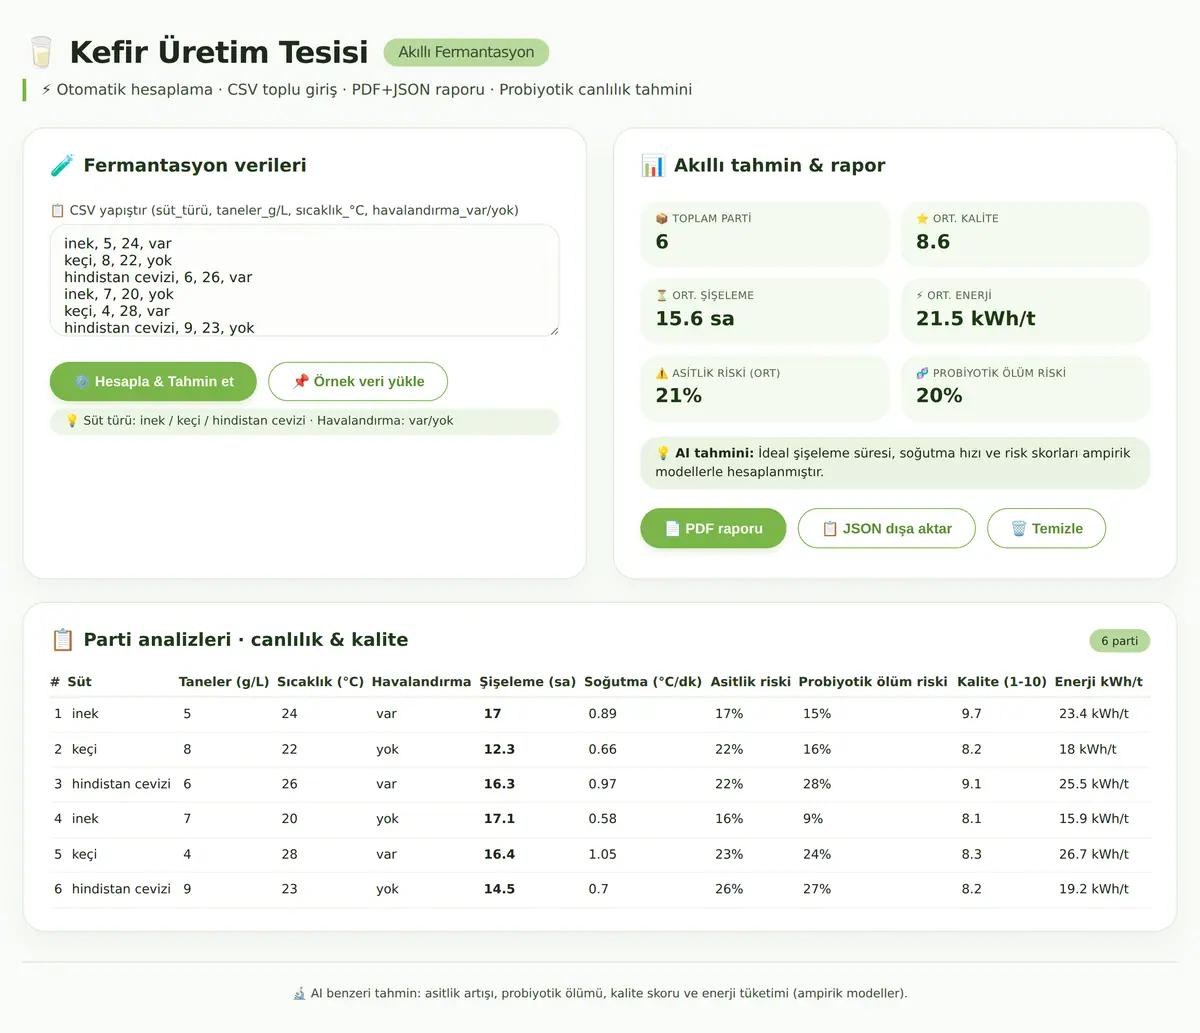Click the Soğutma (°C/dk) column header
This screenshot has height=1033, width=1200.
pyautogui.click(x=643, y=682)
